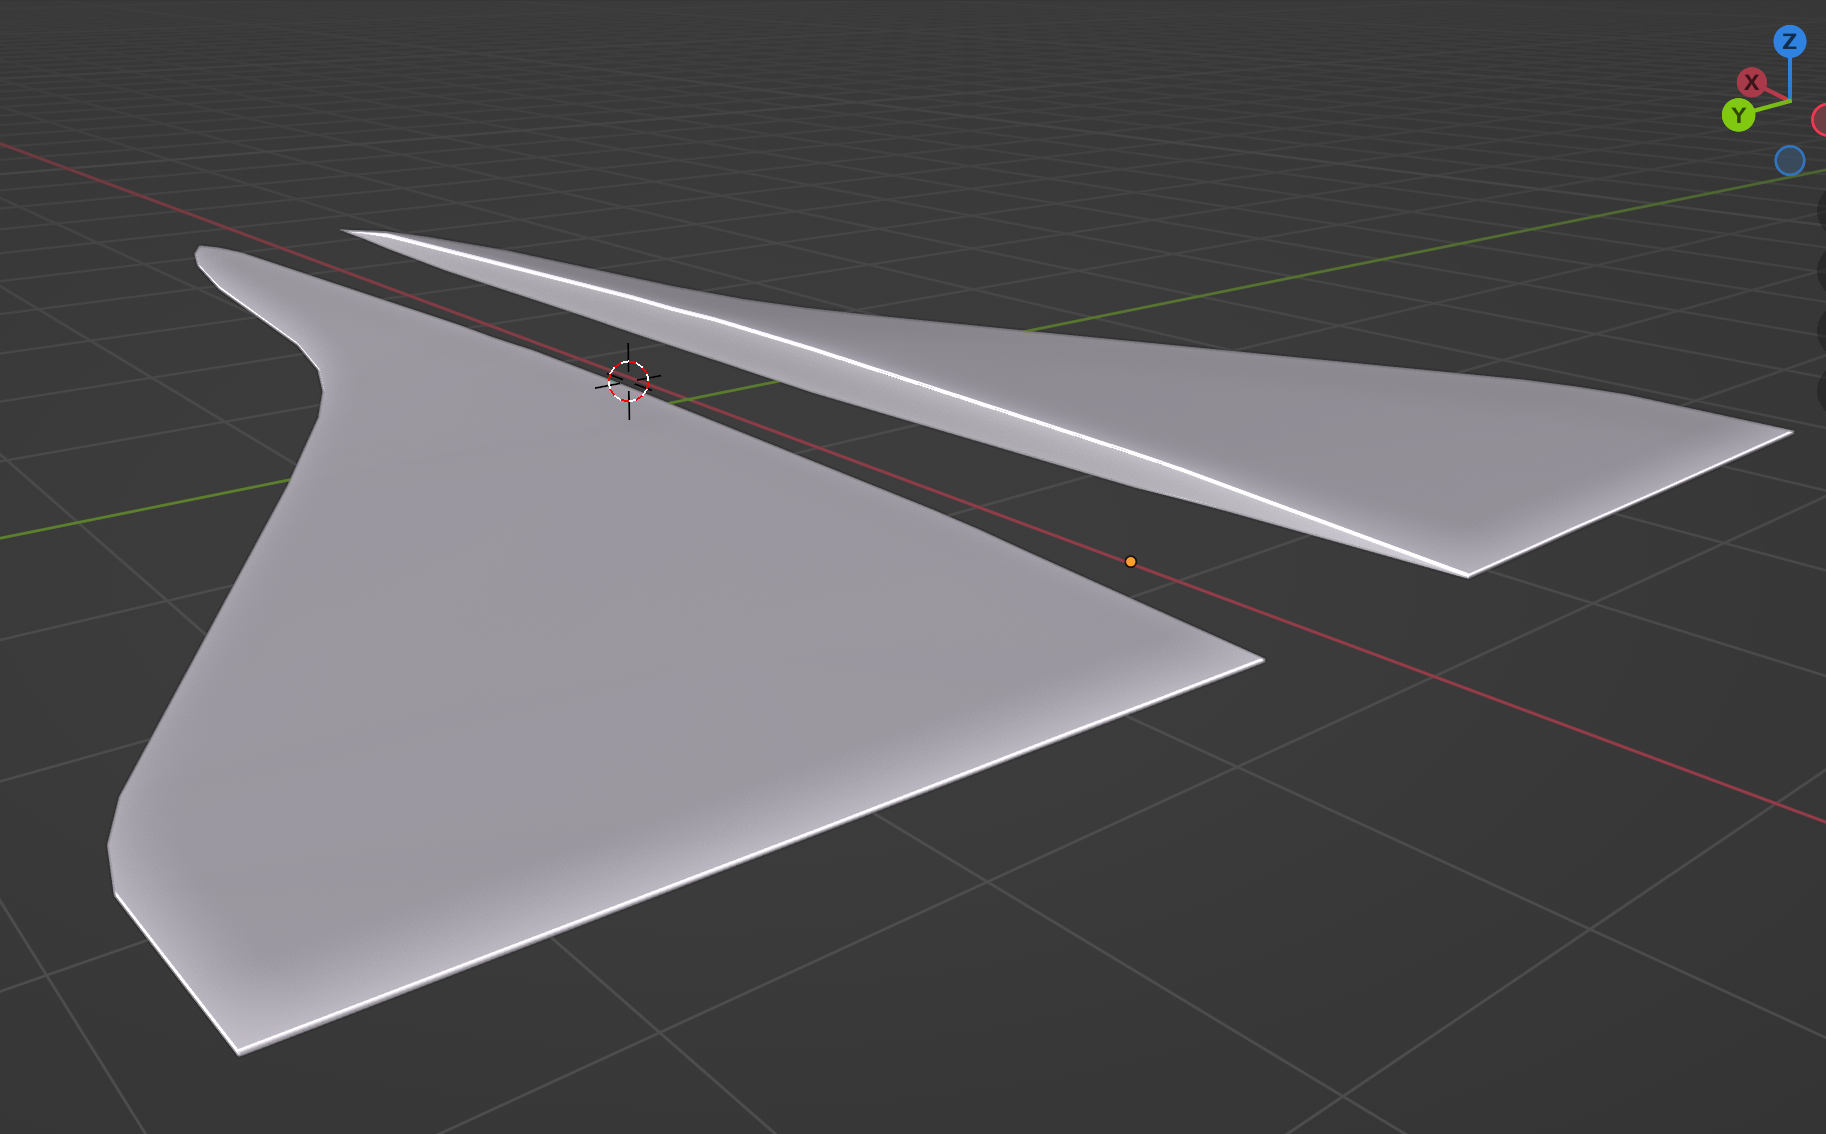Click the hollow blue negative Z gizmo circle
Viewport: 1826px width, 1134px height.
(x=1789, y=161)
